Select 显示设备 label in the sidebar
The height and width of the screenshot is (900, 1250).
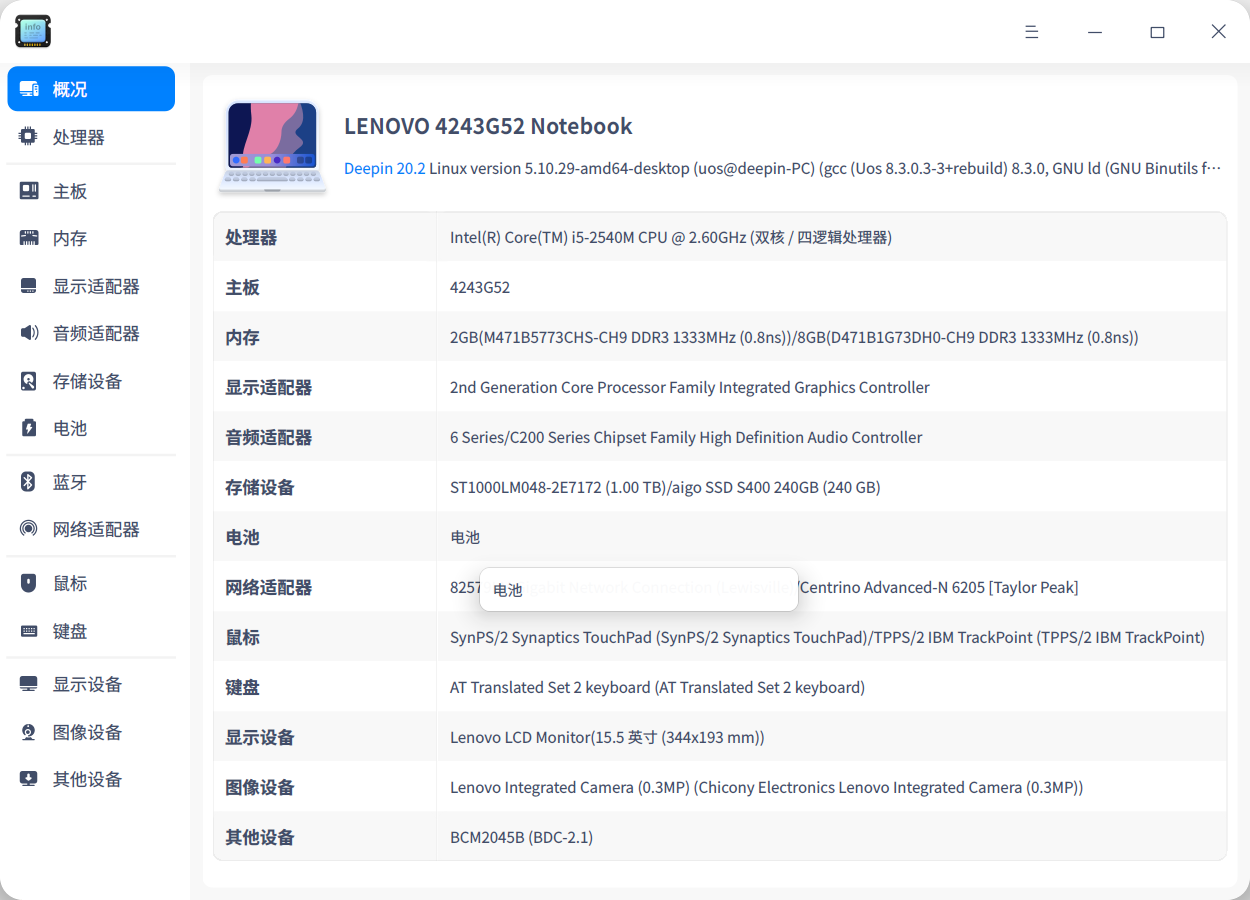point(87,684)
